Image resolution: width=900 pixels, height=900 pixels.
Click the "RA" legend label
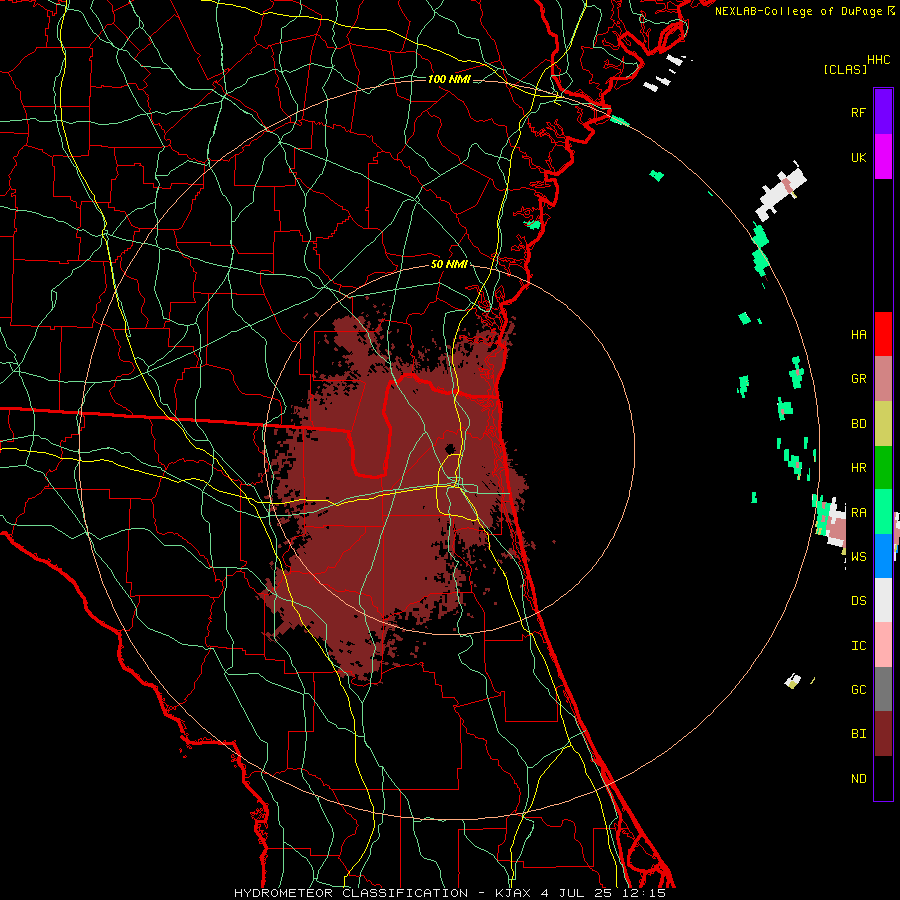tap(858, 512)
